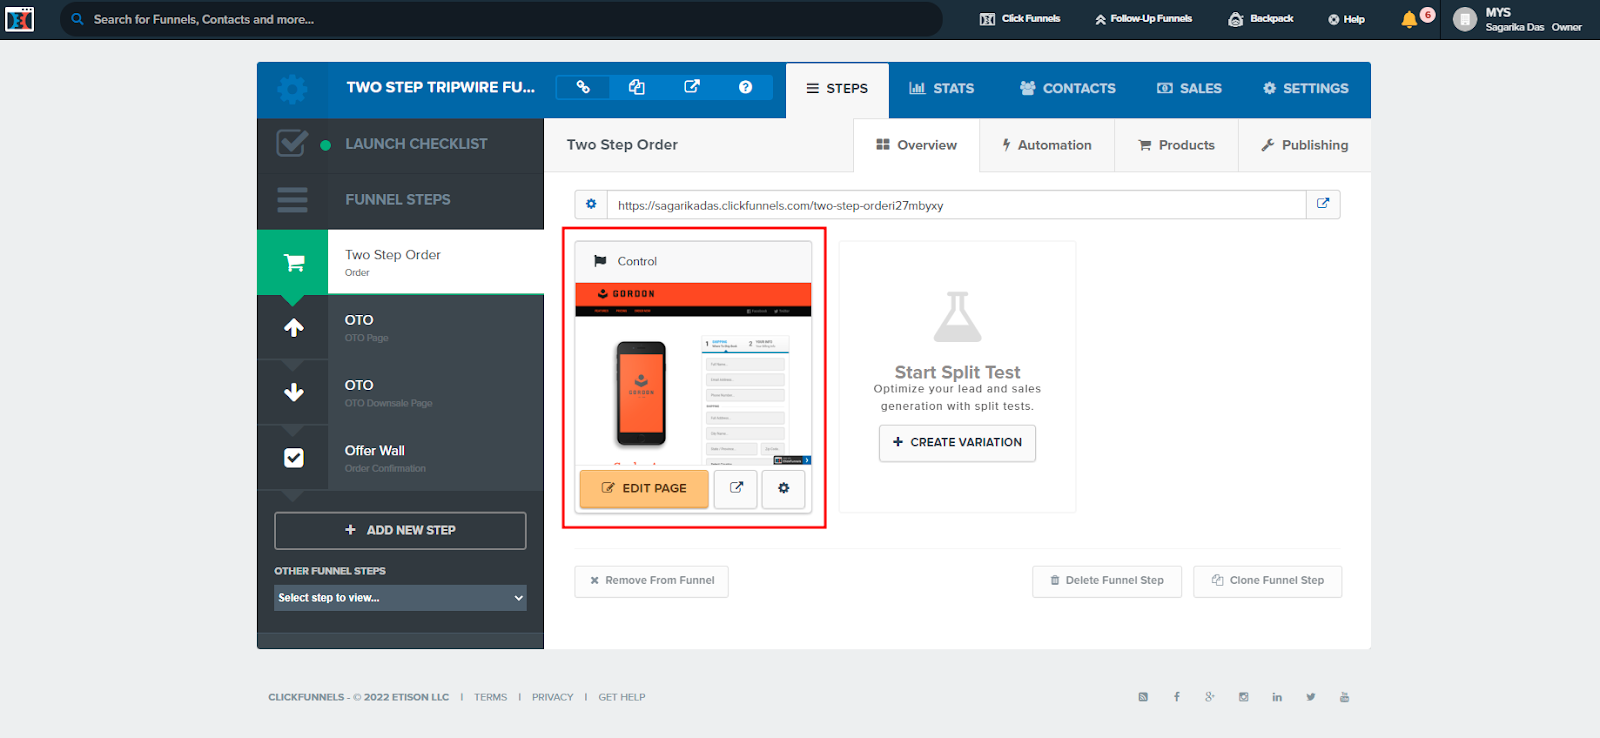Select the Overview tab
1600x738 pixels.
pos(916,145)
